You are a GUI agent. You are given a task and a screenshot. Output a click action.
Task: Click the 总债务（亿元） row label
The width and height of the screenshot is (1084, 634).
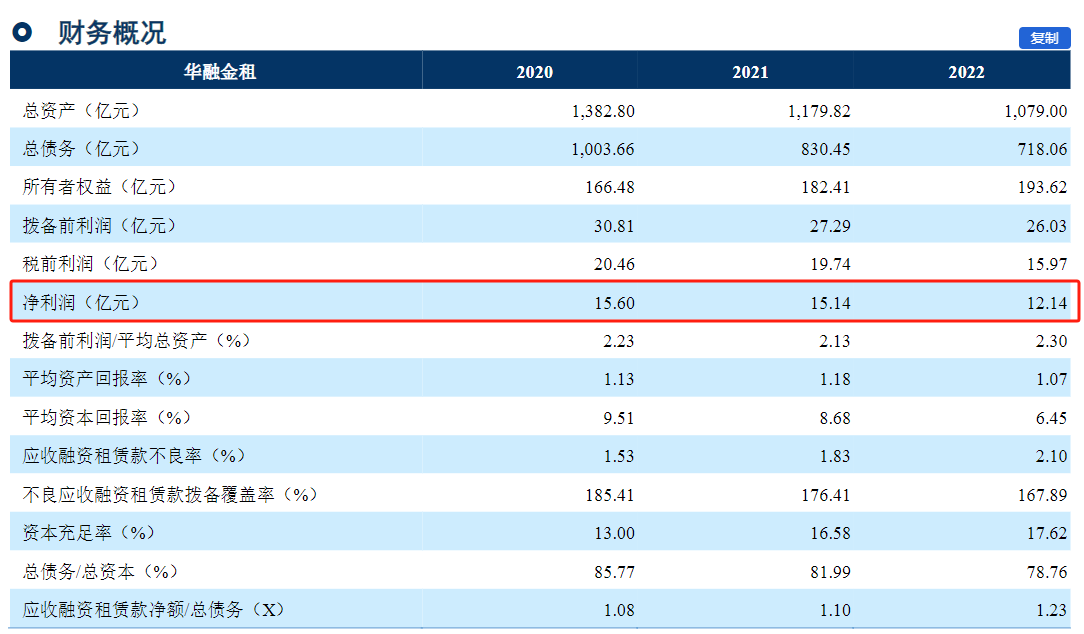pos(82,149)
